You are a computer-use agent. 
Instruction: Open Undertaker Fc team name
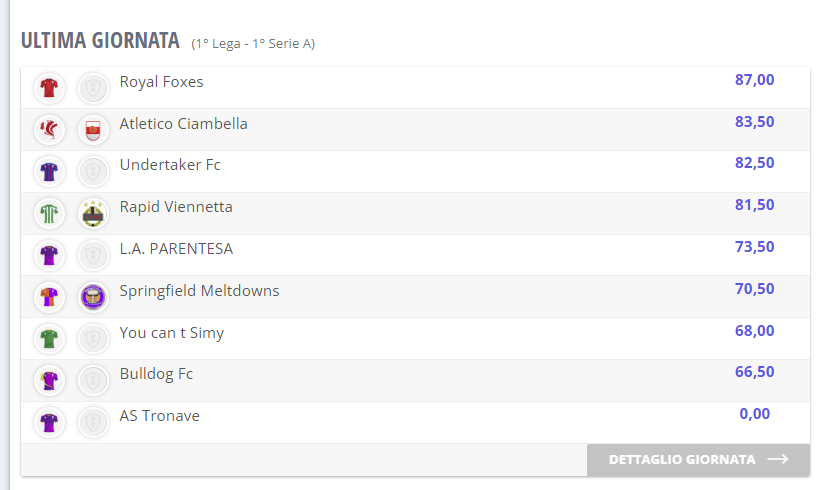(170, 165)
